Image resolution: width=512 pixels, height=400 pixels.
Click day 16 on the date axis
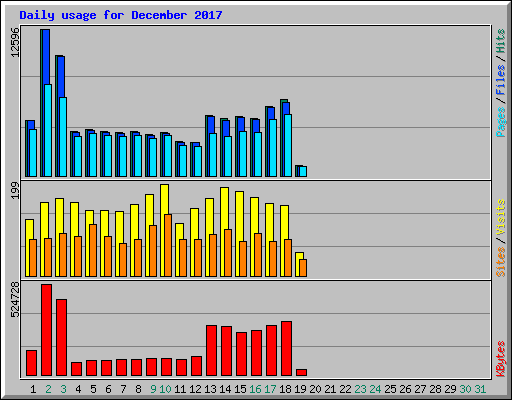255,389
